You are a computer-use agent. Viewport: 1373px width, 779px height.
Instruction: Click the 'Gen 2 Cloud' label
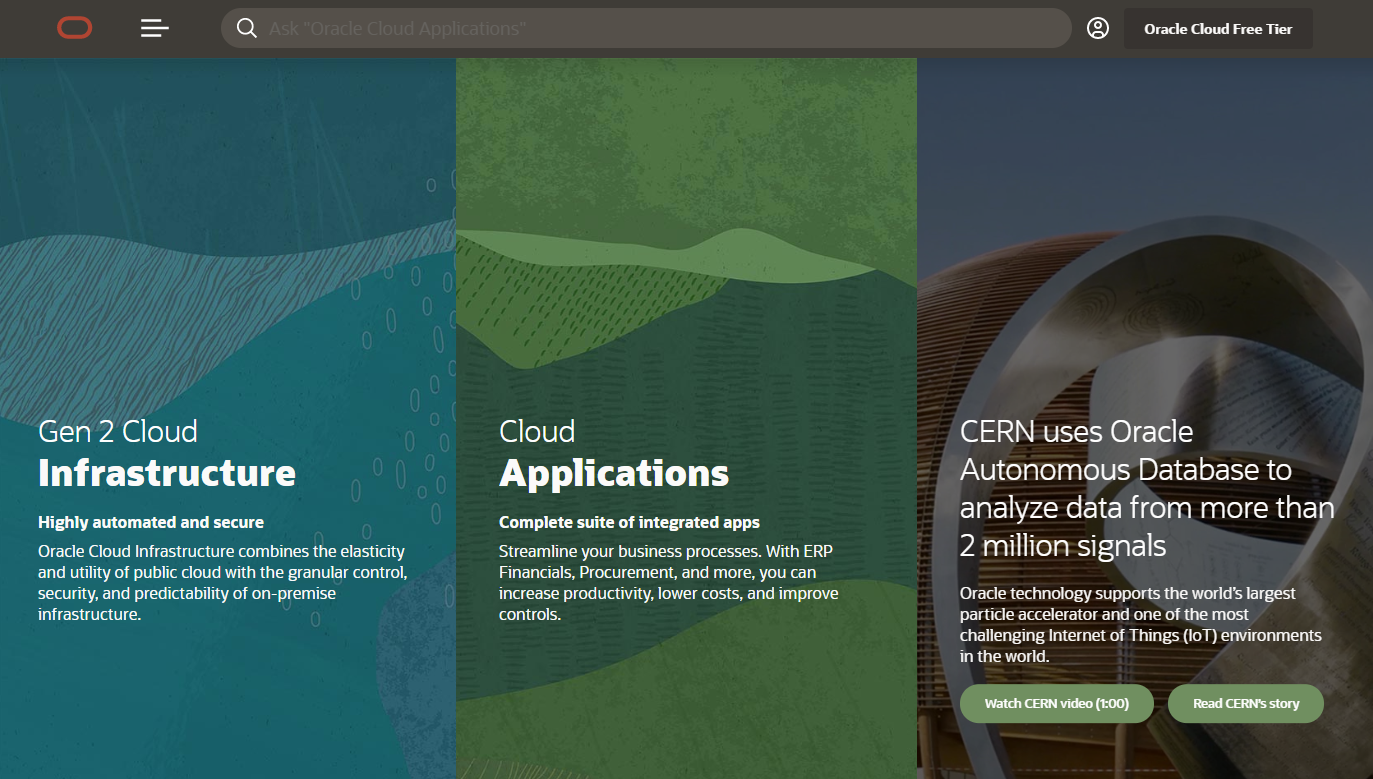(118, 431)
